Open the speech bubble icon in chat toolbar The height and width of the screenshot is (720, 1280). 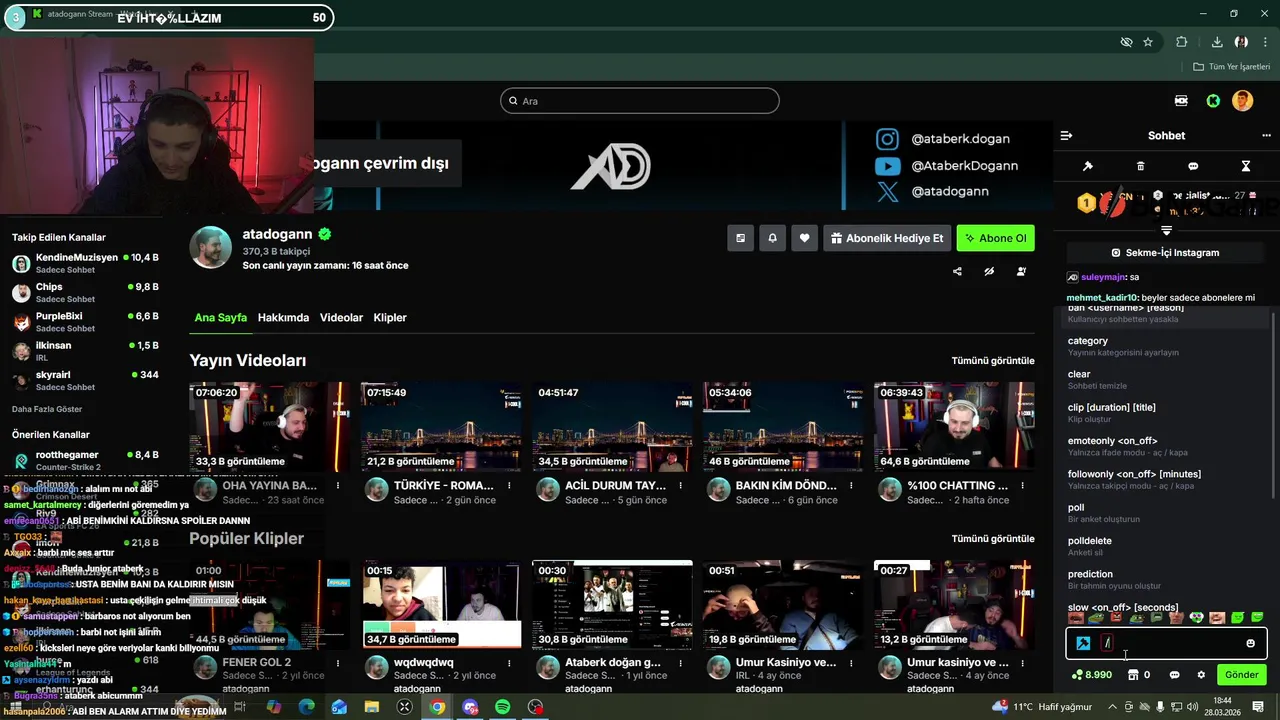click(x=1193, y=166)
